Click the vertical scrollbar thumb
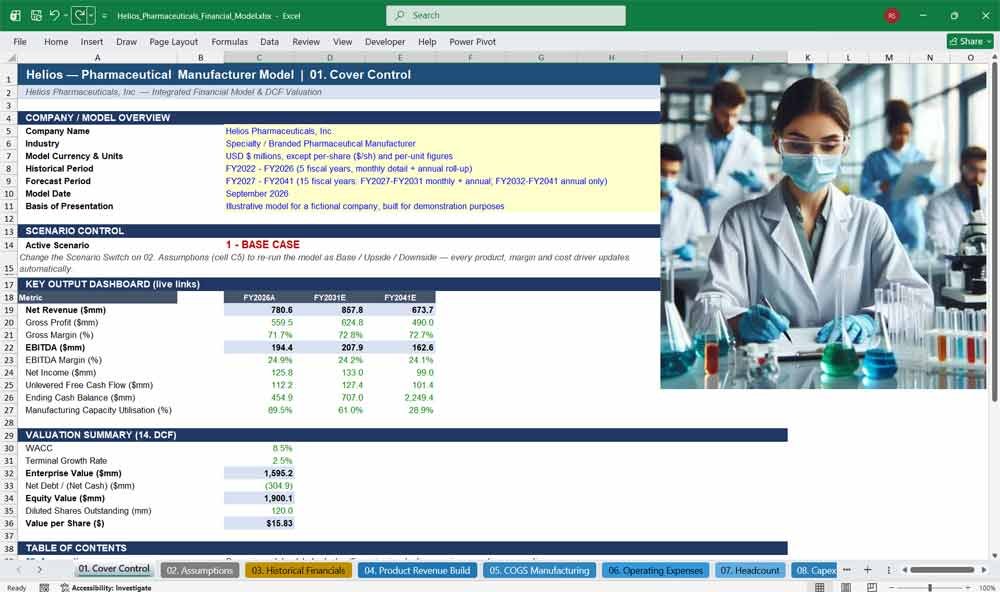This screenshot has height=592, width=1000. [994, 231]
